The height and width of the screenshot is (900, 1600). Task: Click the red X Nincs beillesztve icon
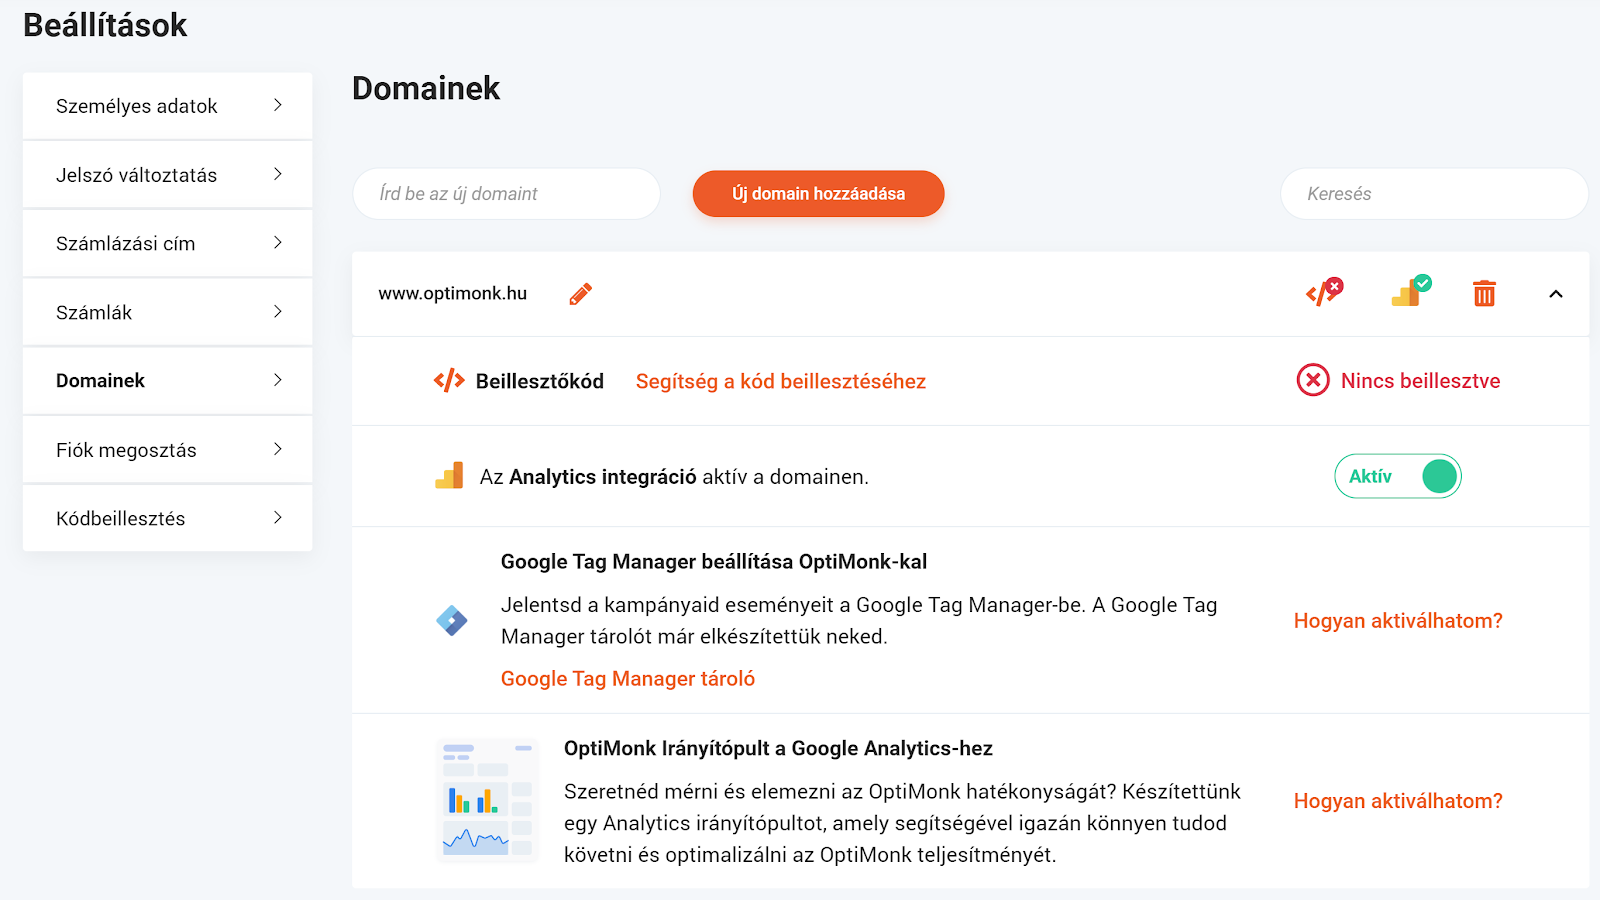[1313, 380]
